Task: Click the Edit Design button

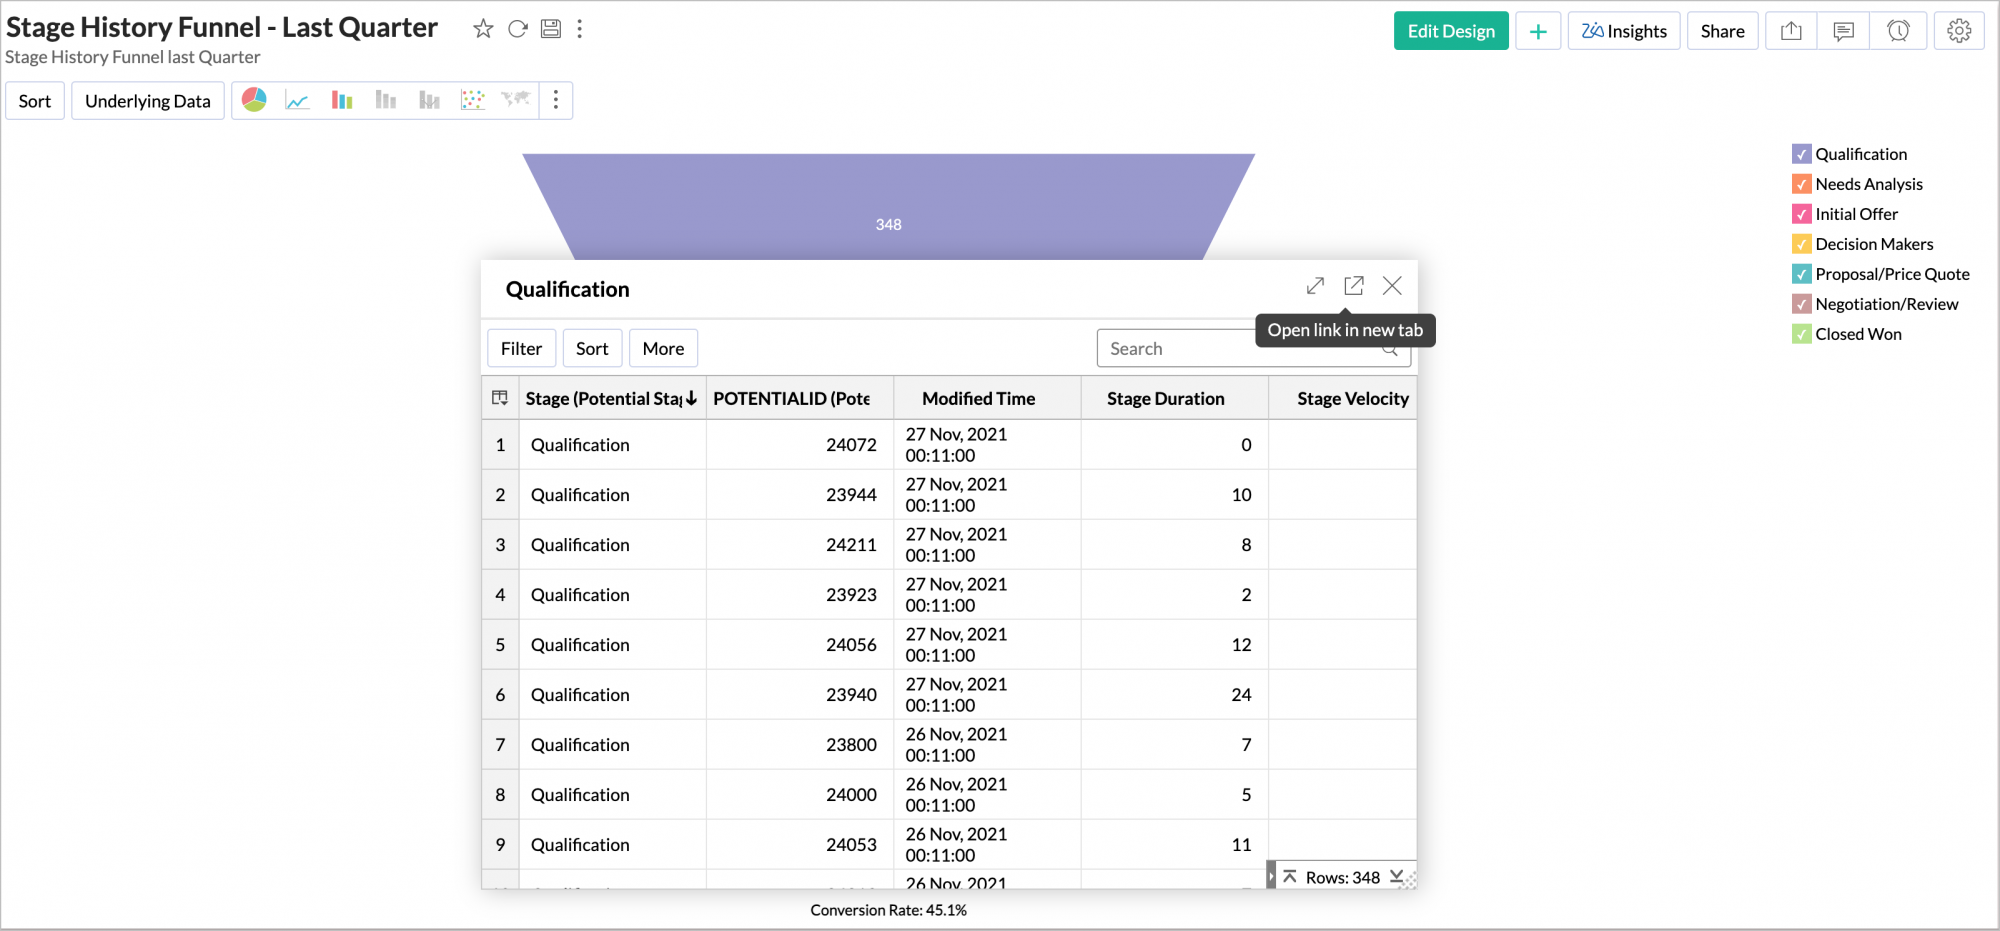Action: 1451,30
